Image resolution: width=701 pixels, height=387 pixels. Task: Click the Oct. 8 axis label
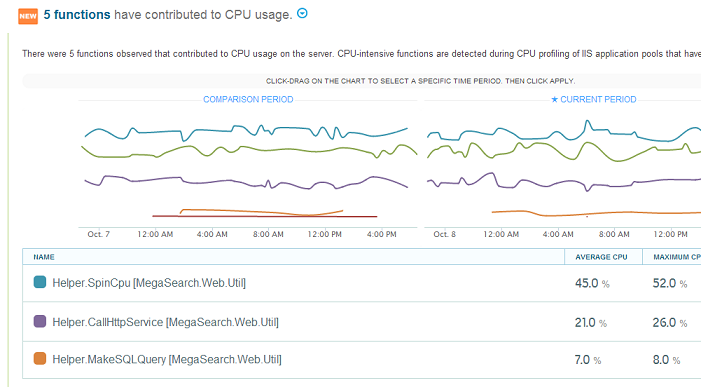click(x=444, y=234)
